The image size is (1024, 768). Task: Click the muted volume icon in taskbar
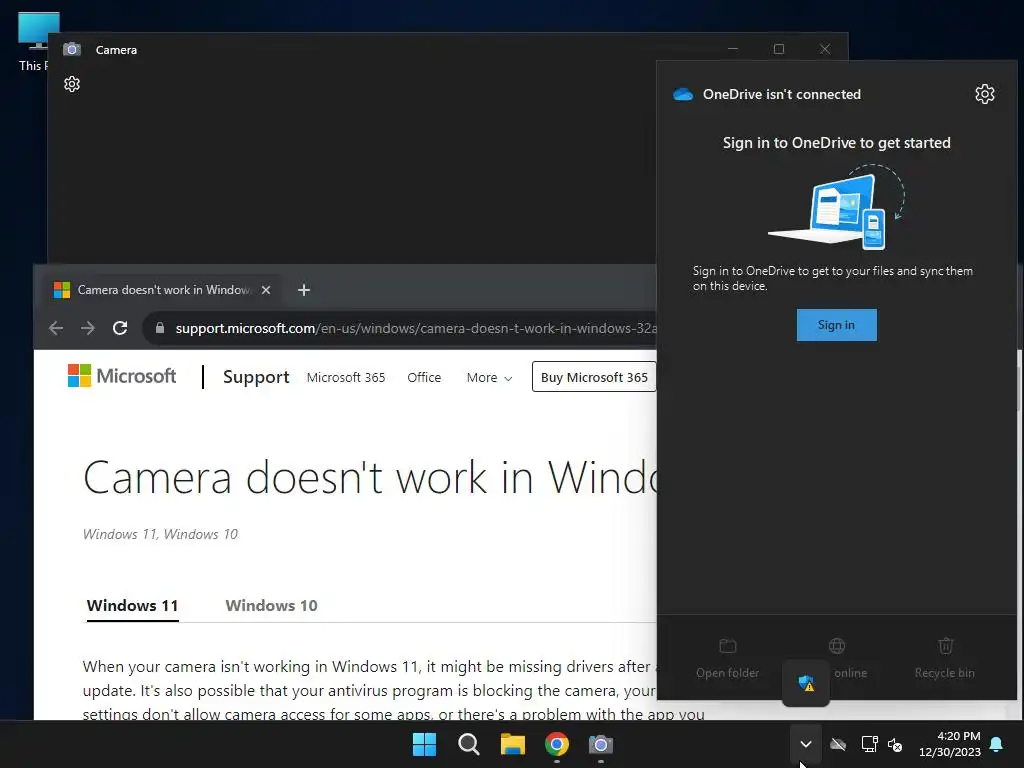coord(895,744)
